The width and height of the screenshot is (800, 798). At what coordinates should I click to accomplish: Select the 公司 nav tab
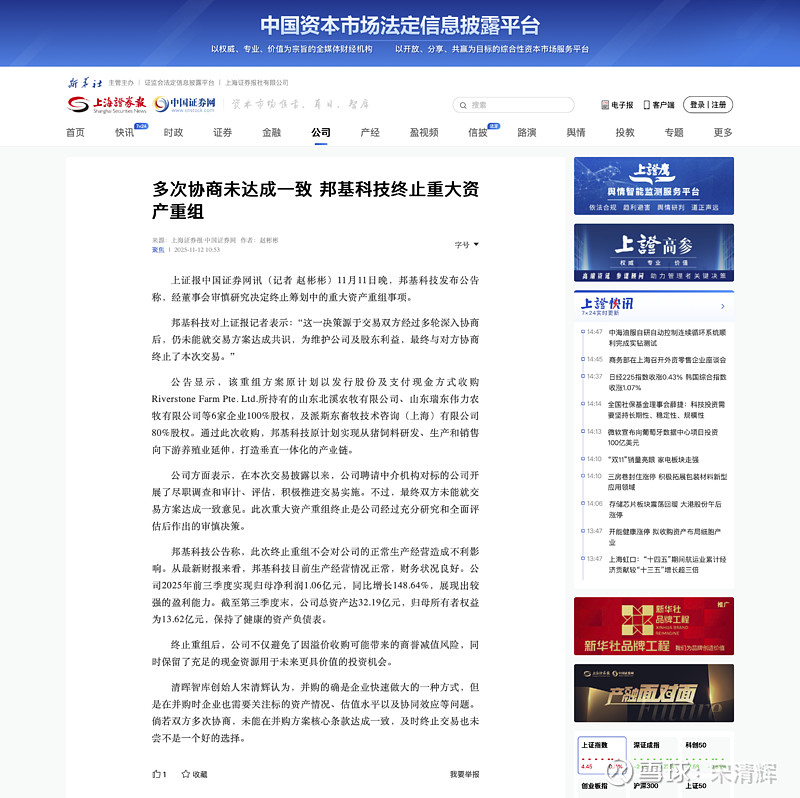321,132
